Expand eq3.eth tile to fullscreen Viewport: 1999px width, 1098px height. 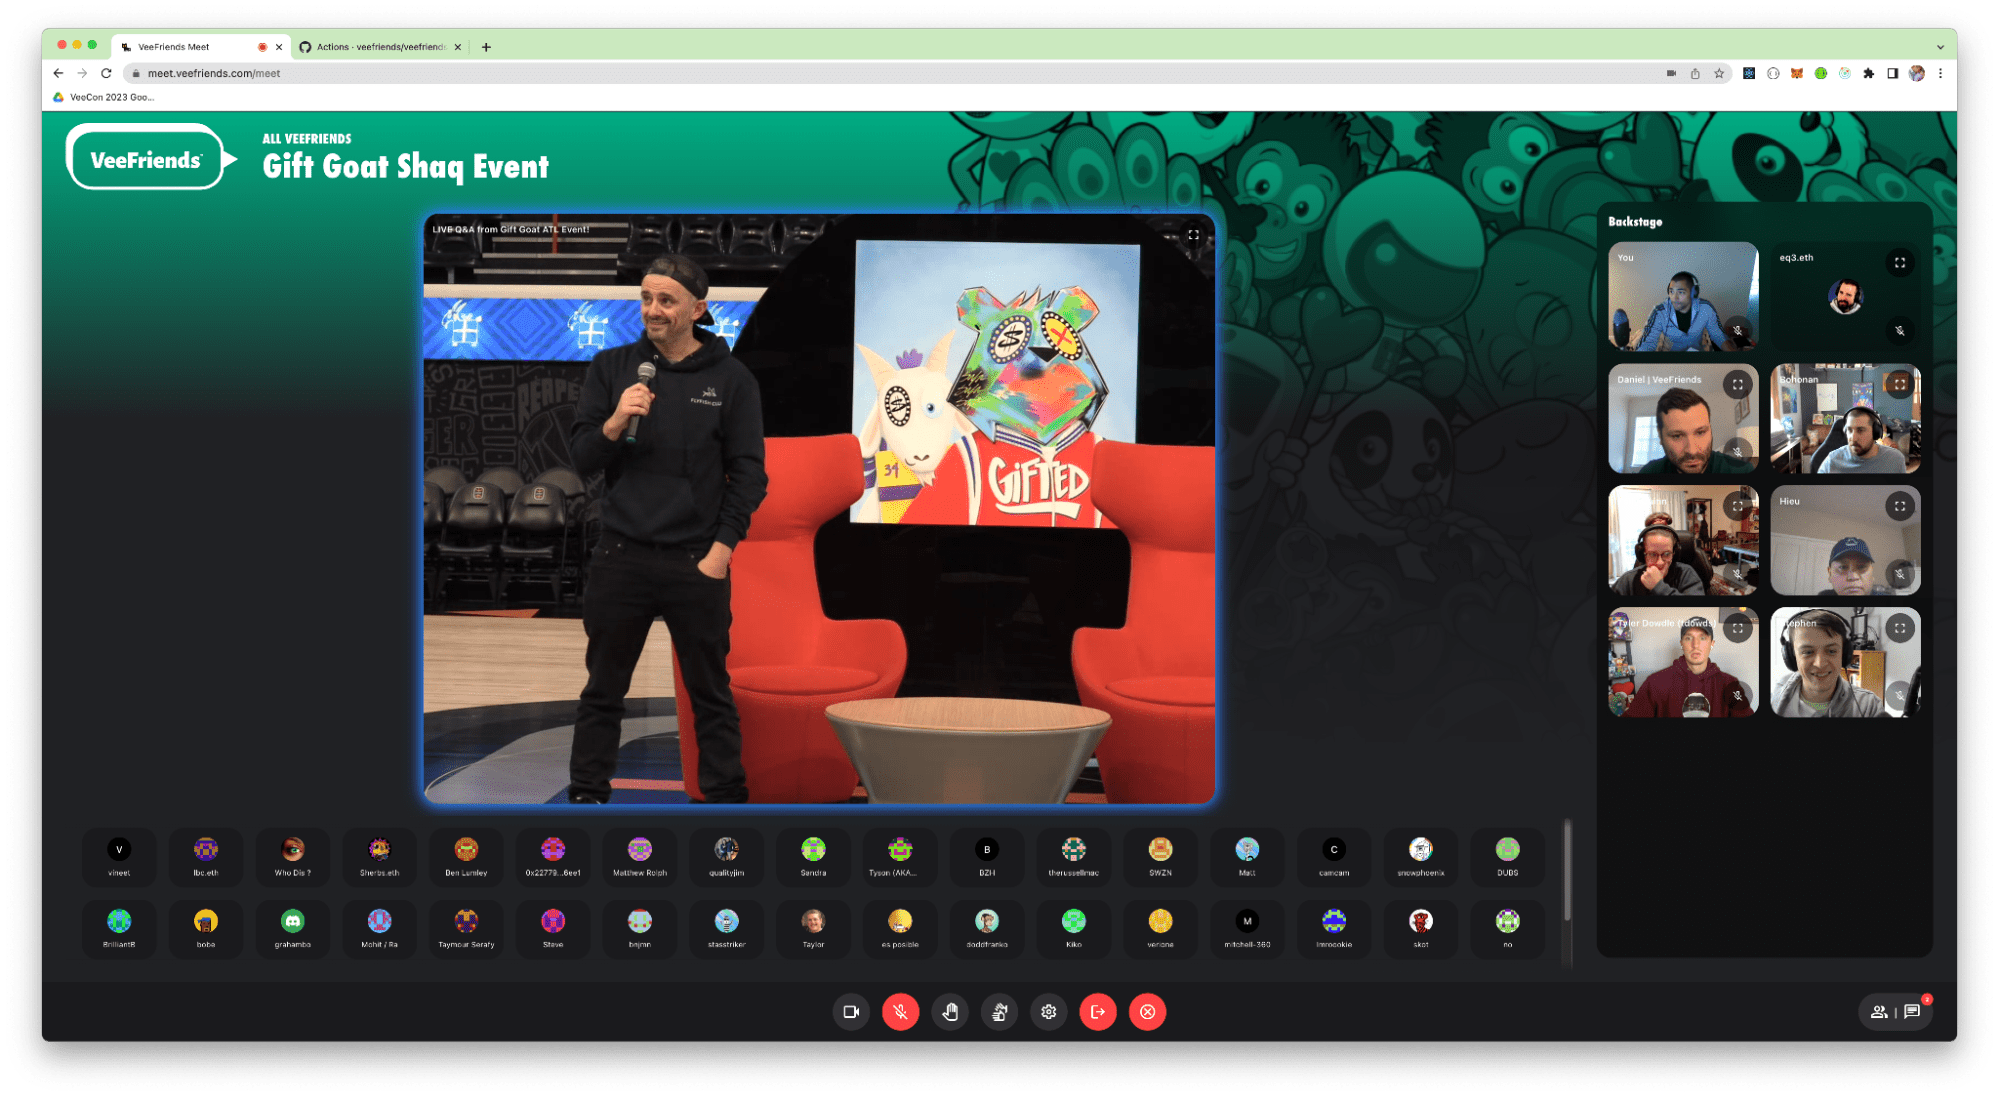1900,263
